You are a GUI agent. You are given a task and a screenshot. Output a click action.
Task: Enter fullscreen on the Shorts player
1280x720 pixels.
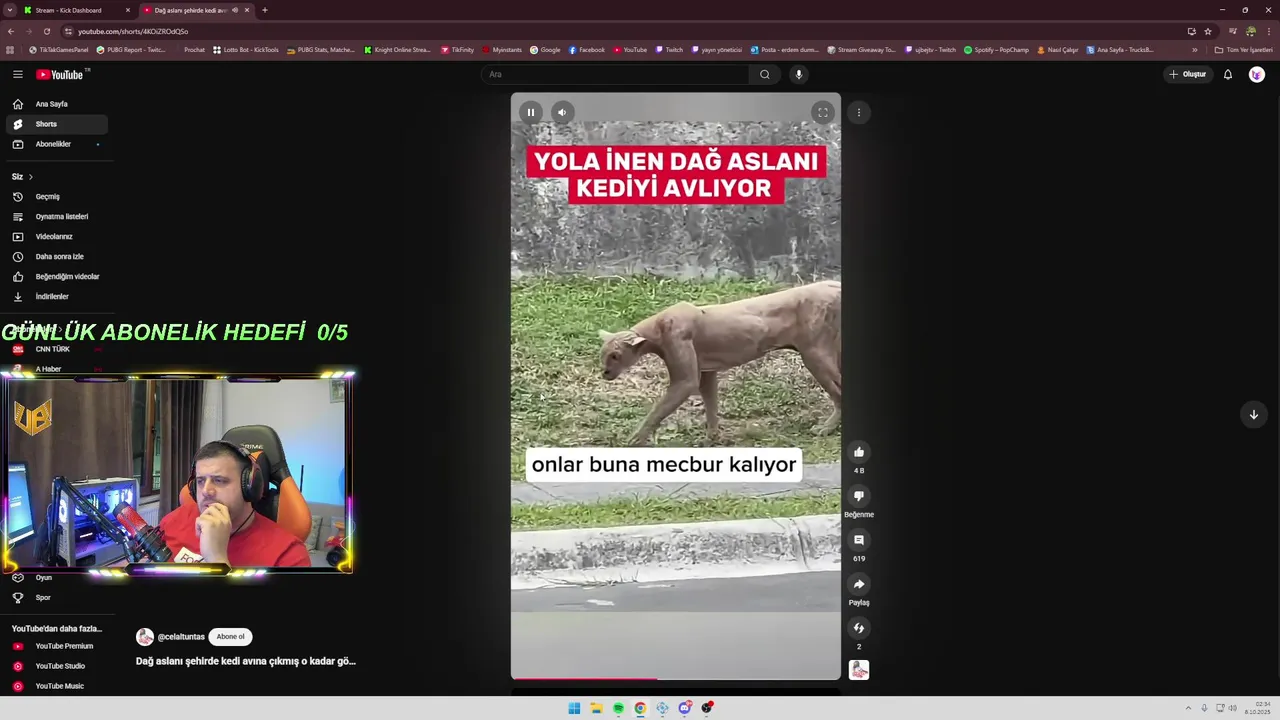(x=823, y=112)
